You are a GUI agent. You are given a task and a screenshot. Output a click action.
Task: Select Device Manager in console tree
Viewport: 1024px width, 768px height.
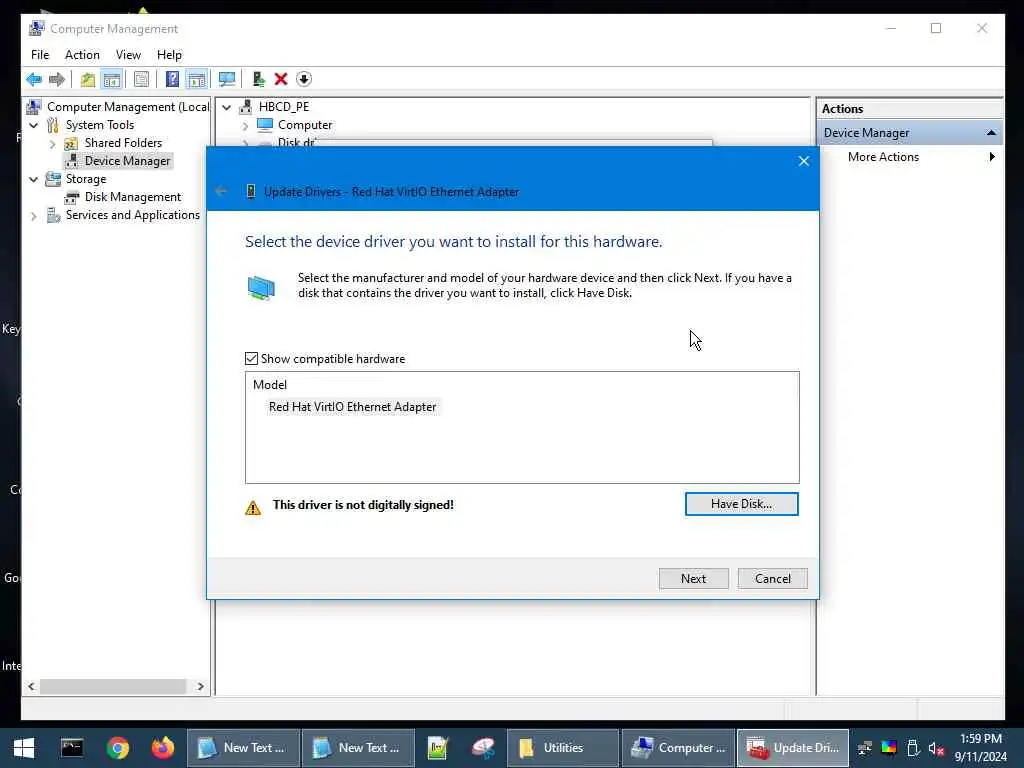pos(127,161)
